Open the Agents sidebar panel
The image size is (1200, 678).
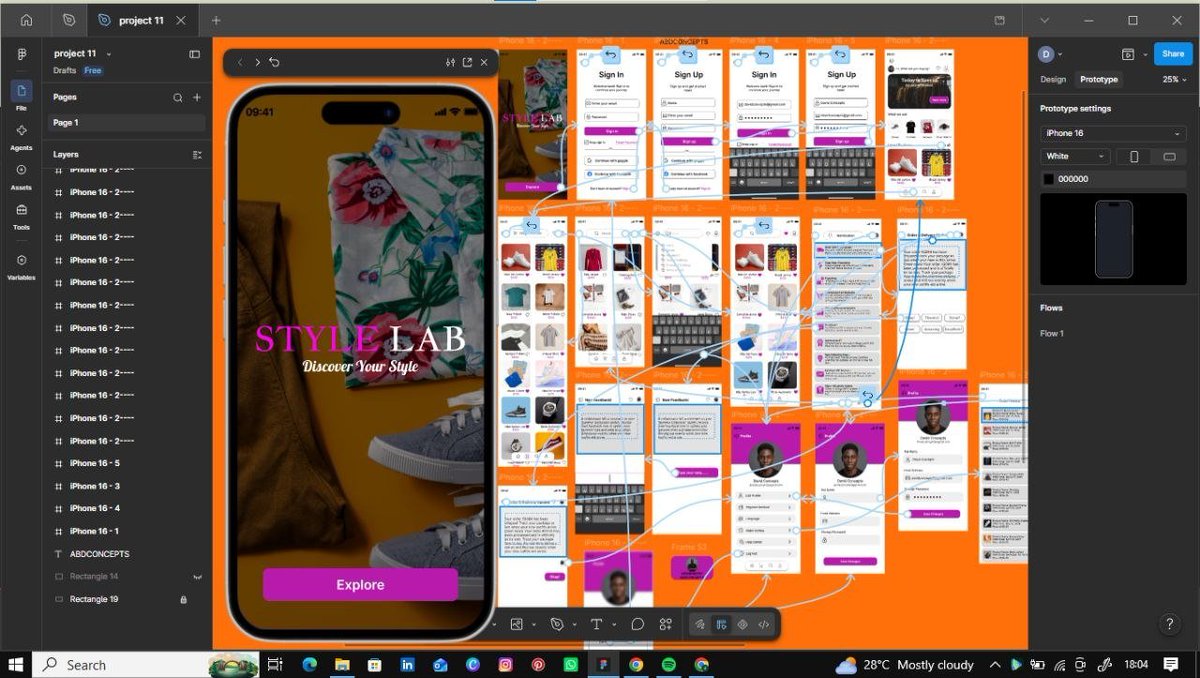(21, 135)
